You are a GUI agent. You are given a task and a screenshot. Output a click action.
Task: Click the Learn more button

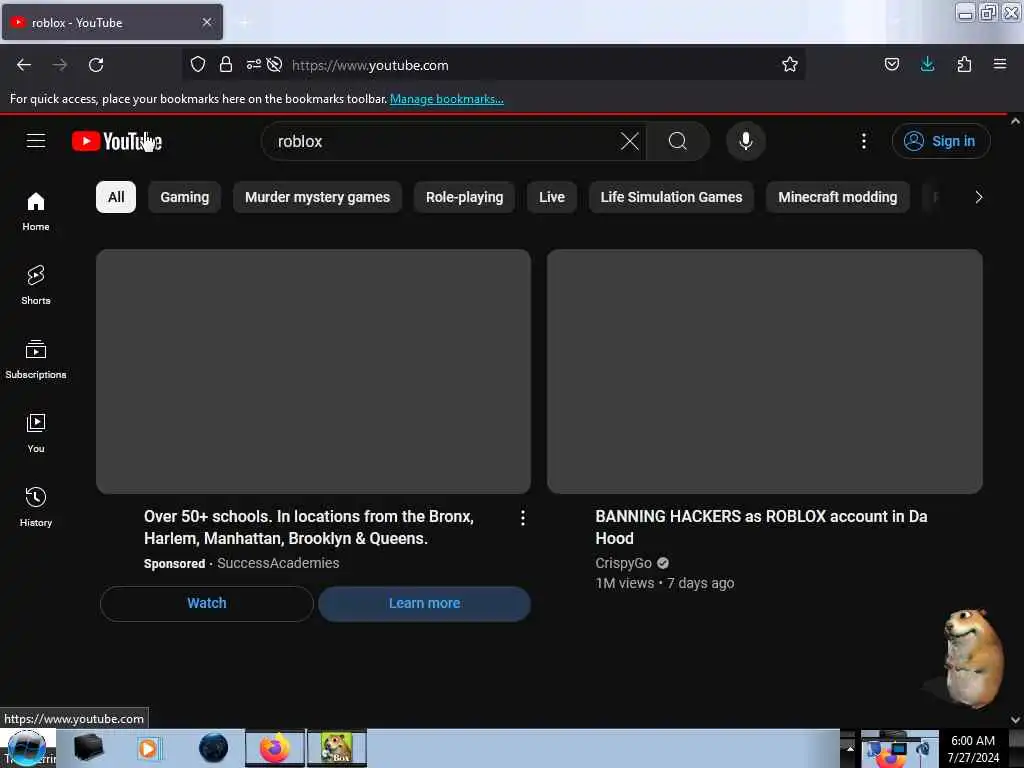pyautogui.click(x=424, y=603)
